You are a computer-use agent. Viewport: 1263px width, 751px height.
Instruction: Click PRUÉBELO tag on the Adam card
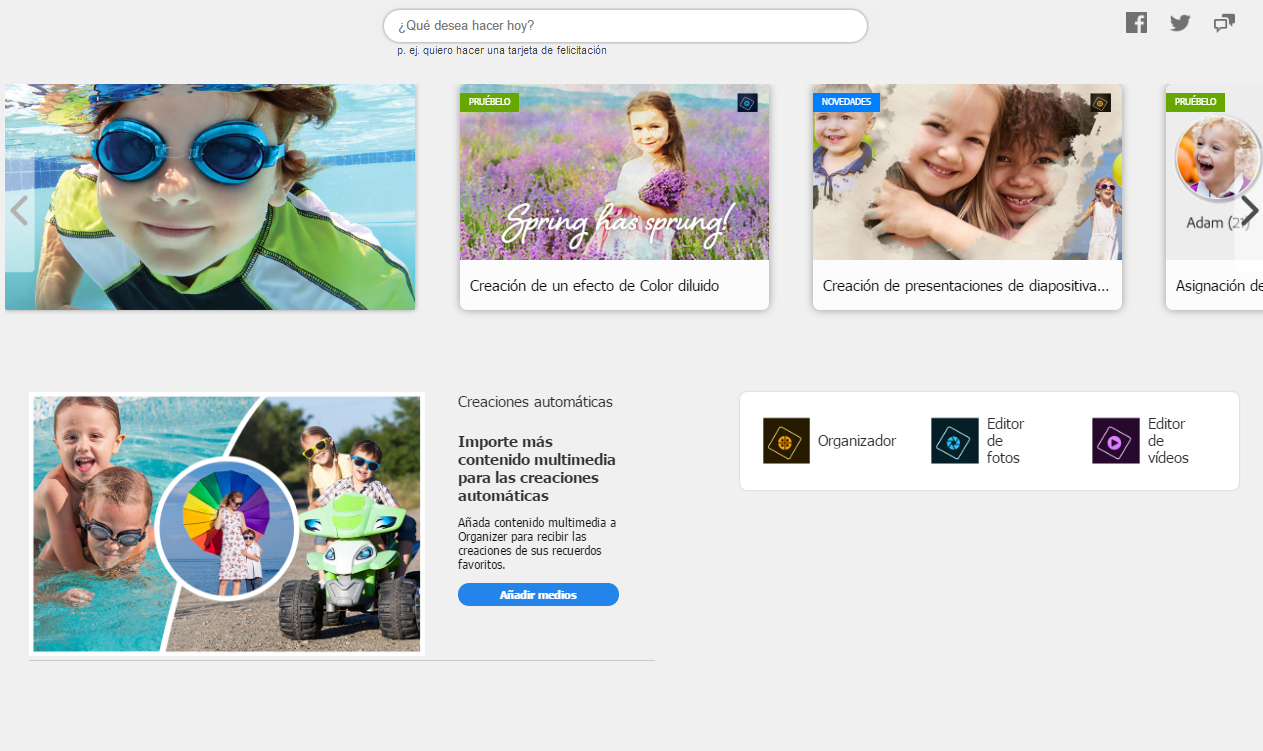[1195, 102]
